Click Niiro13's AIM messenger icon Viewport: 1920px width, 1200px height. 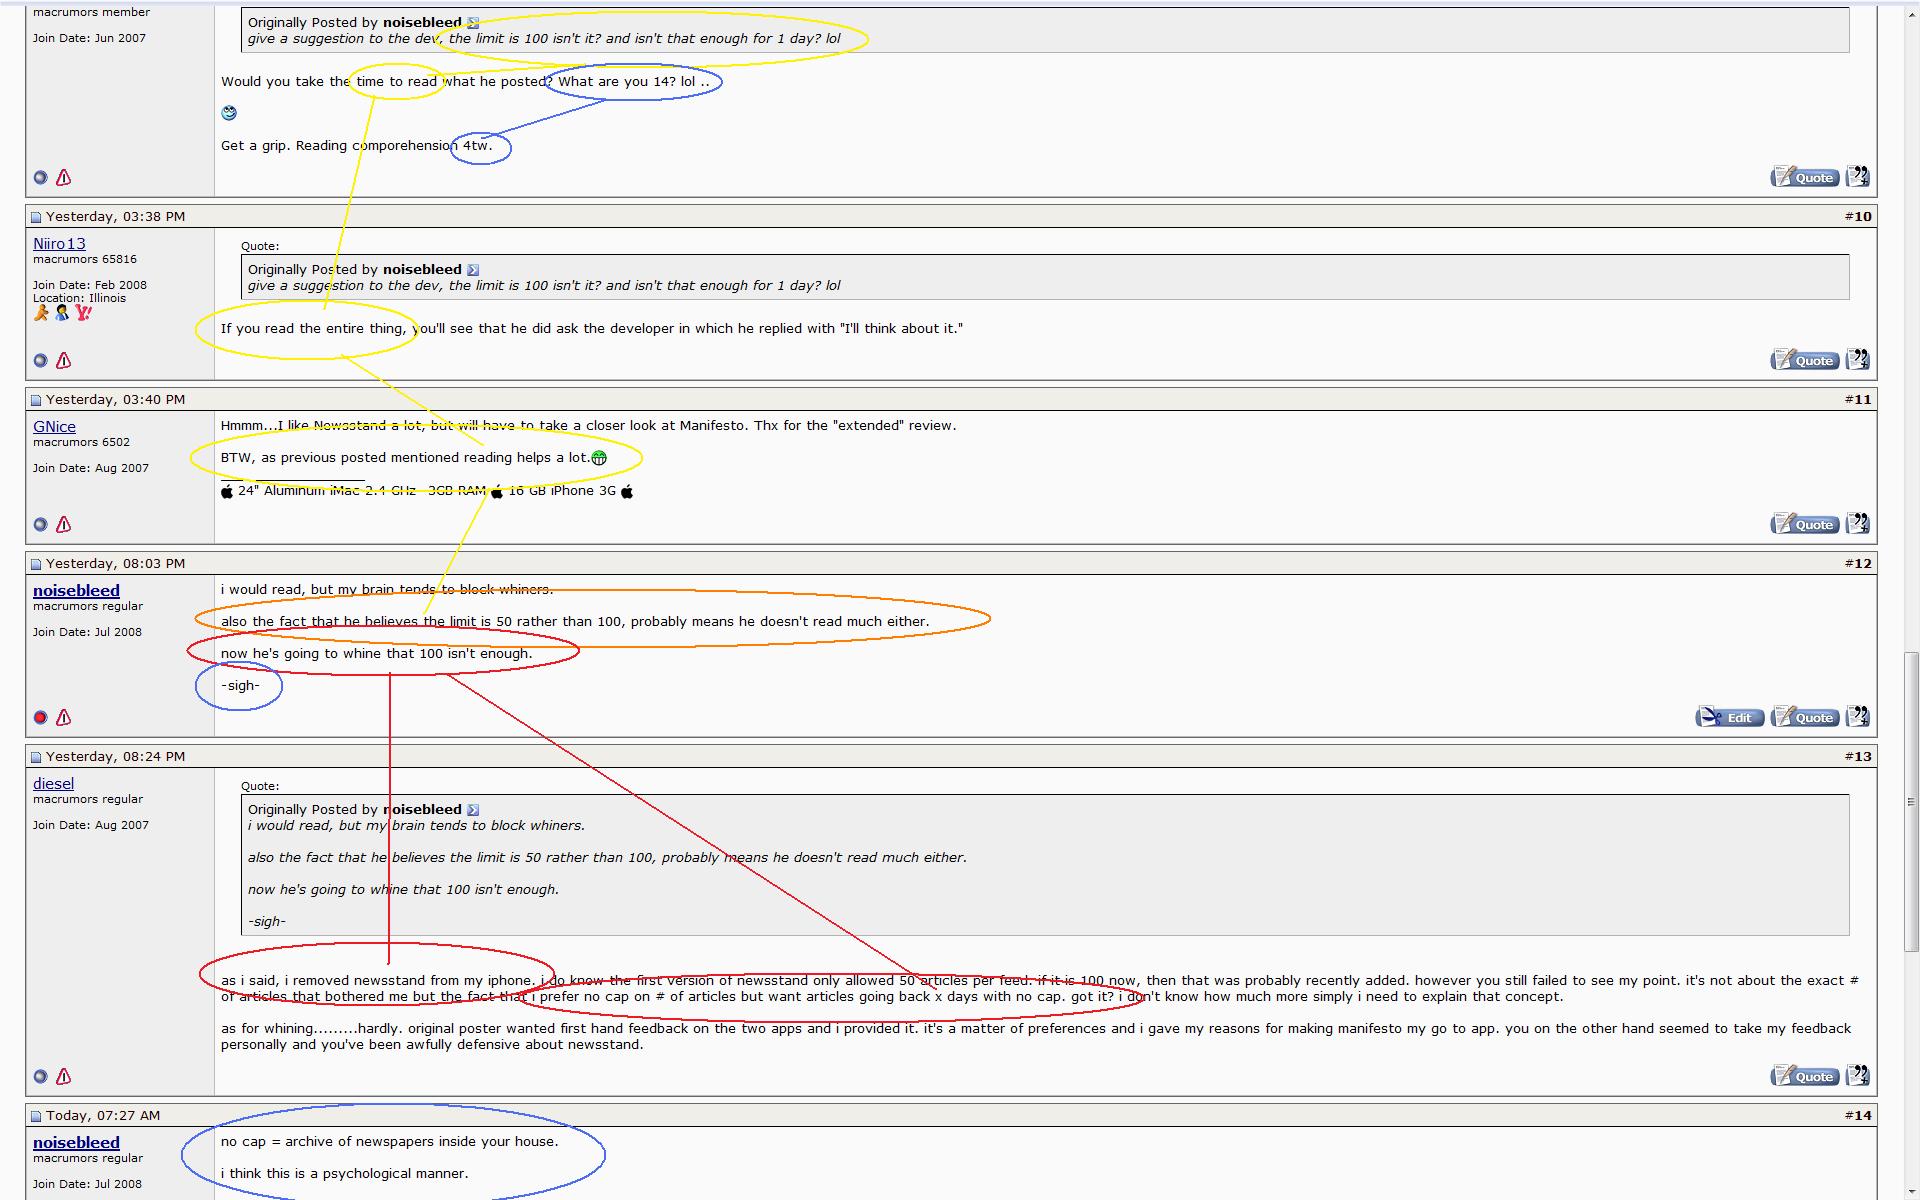pos(41,313)
